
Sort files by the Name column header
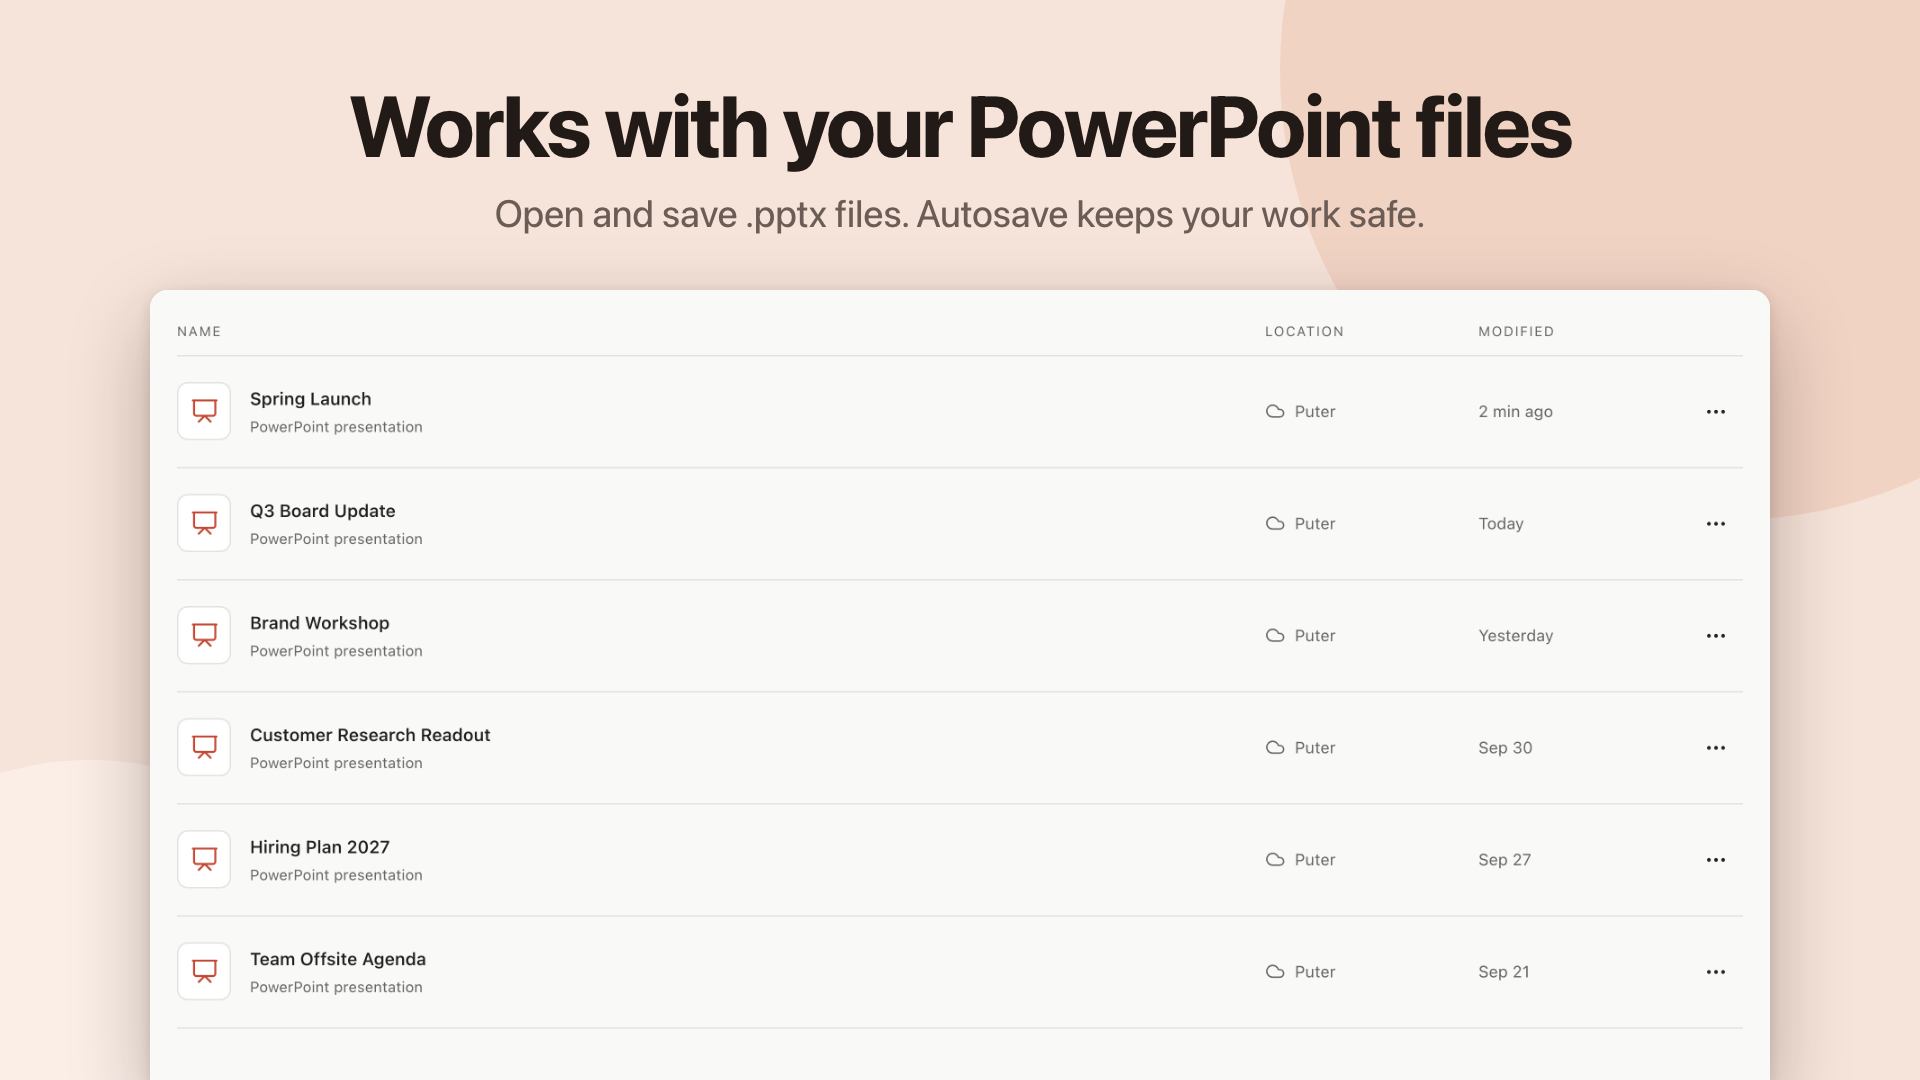(199, 331)
